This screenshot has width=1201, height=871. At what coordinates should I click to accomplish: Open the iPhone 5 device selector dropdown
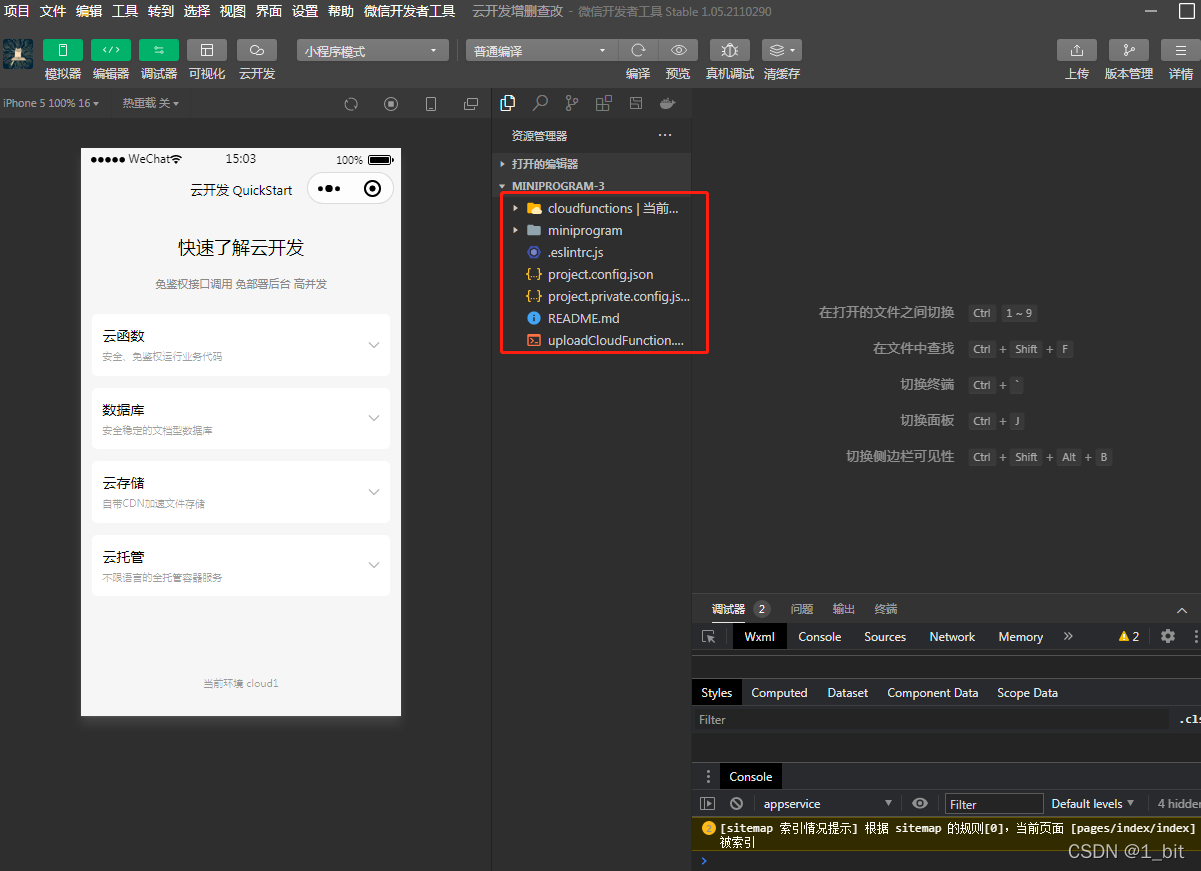tap(51, 103)
